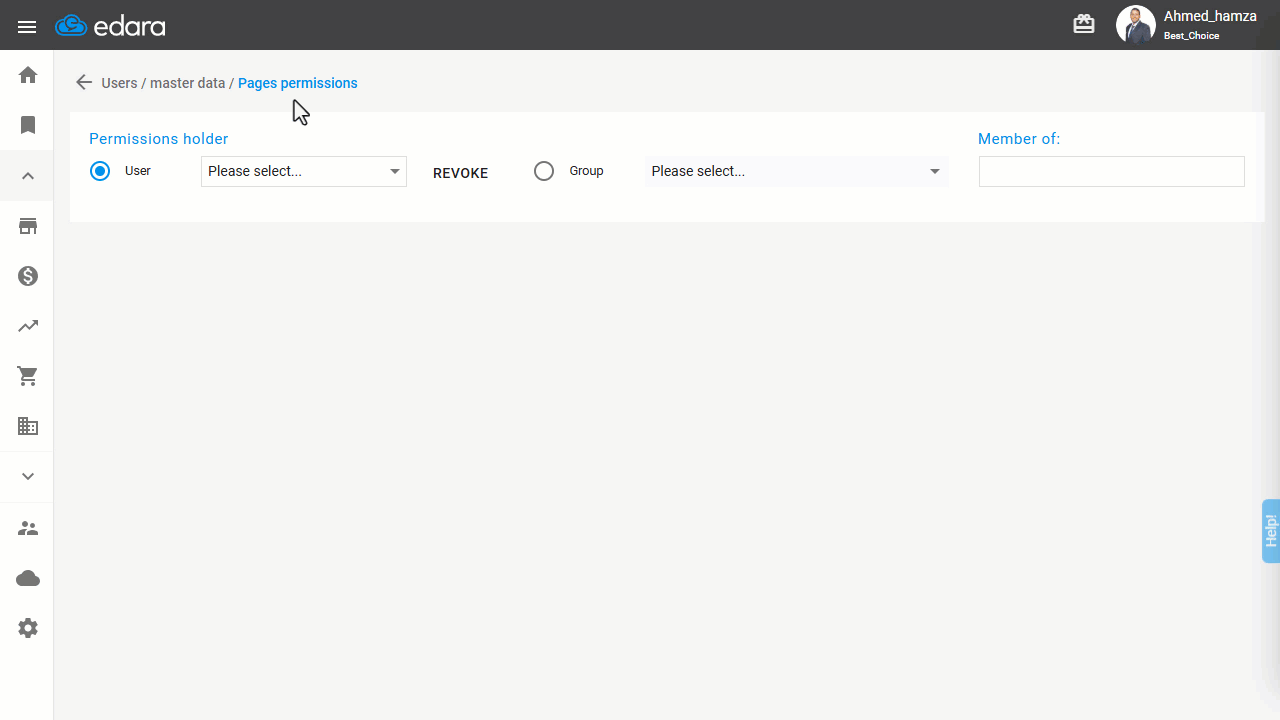Open the Help! side tab
1280x720 pixels.
1271,531
